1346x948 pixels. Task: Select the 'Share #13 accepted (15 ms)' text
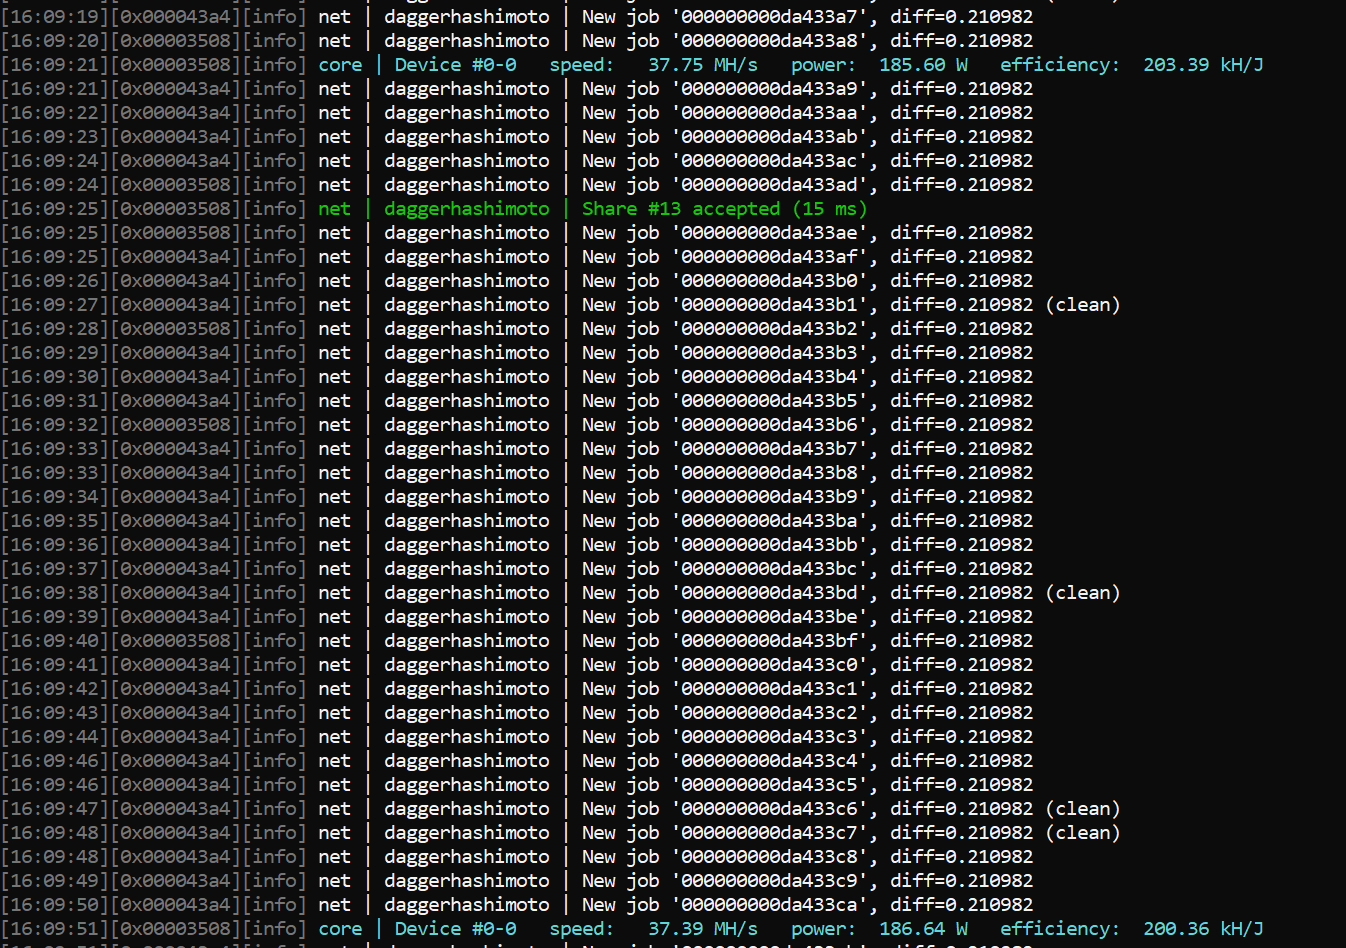[x=725, y=209]
